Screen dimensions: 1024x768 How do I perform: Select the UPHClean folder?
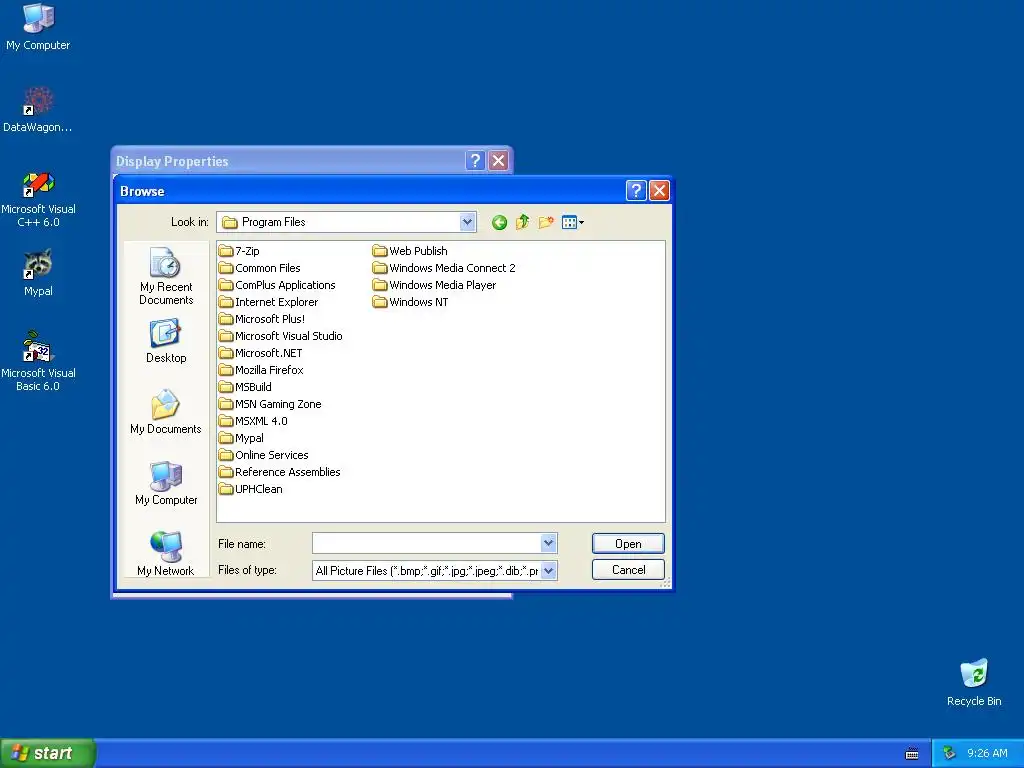251,488
